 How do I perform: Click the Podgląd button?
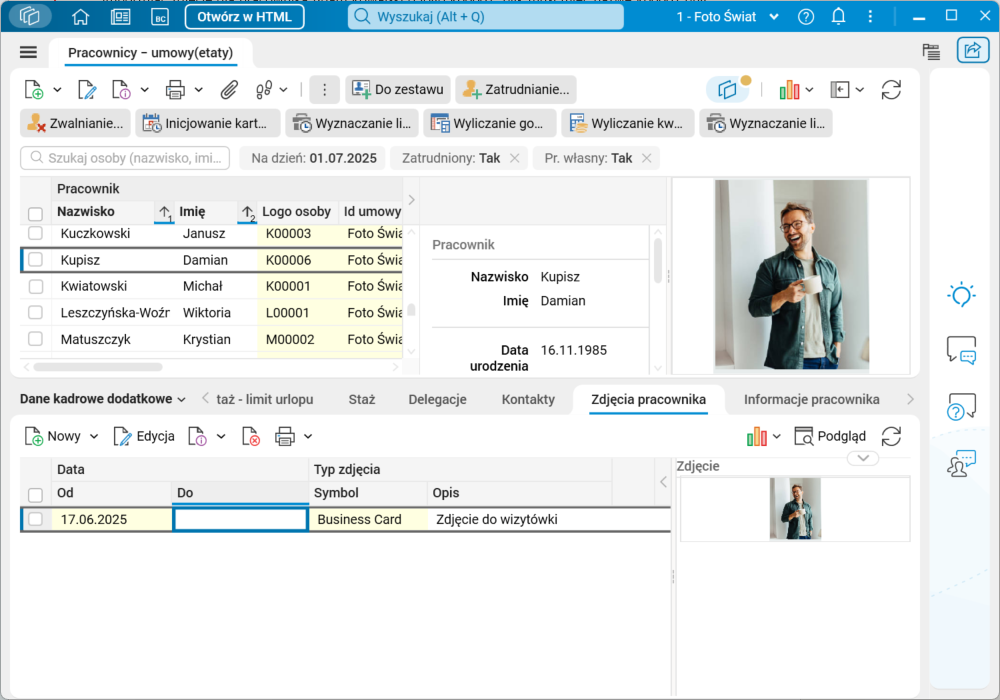(830, 437)
